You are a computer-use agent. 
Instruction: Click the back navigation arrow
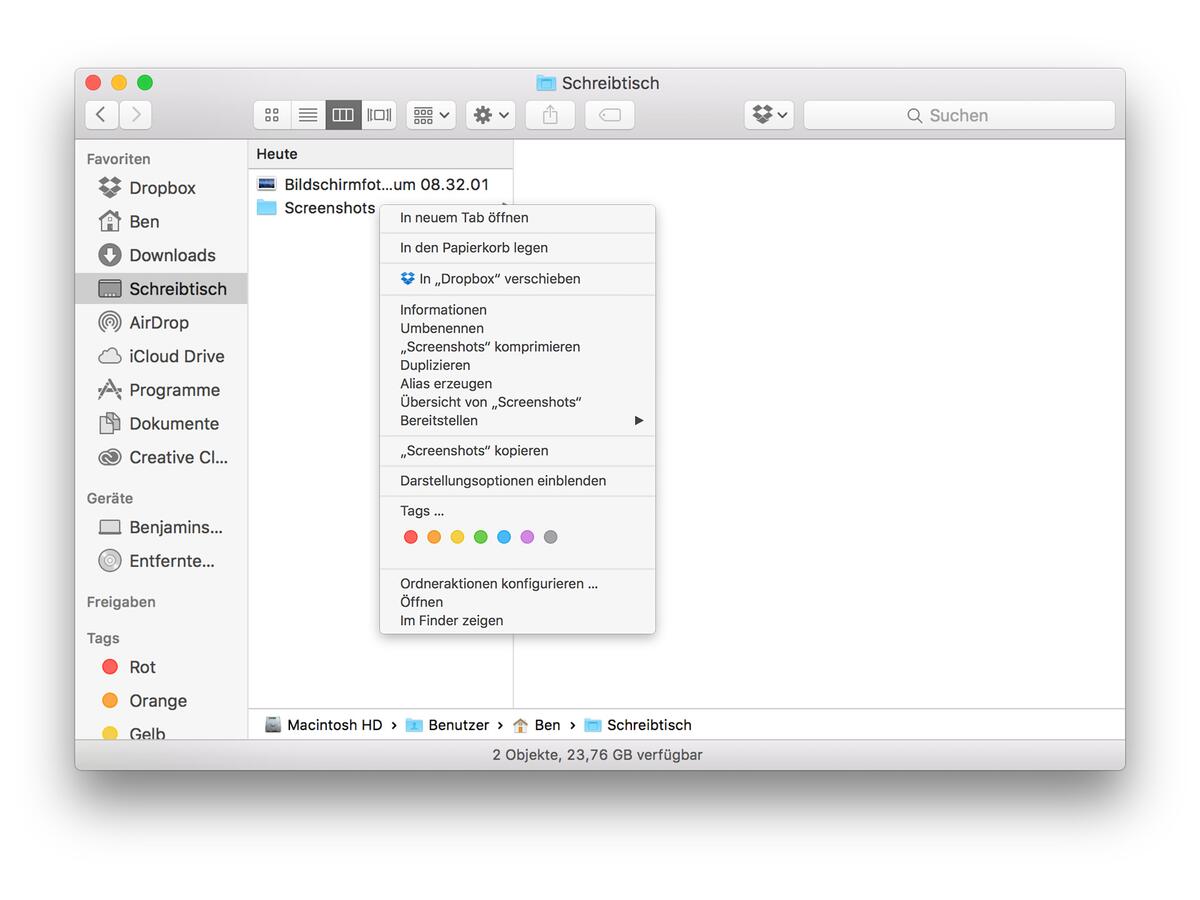101,114
